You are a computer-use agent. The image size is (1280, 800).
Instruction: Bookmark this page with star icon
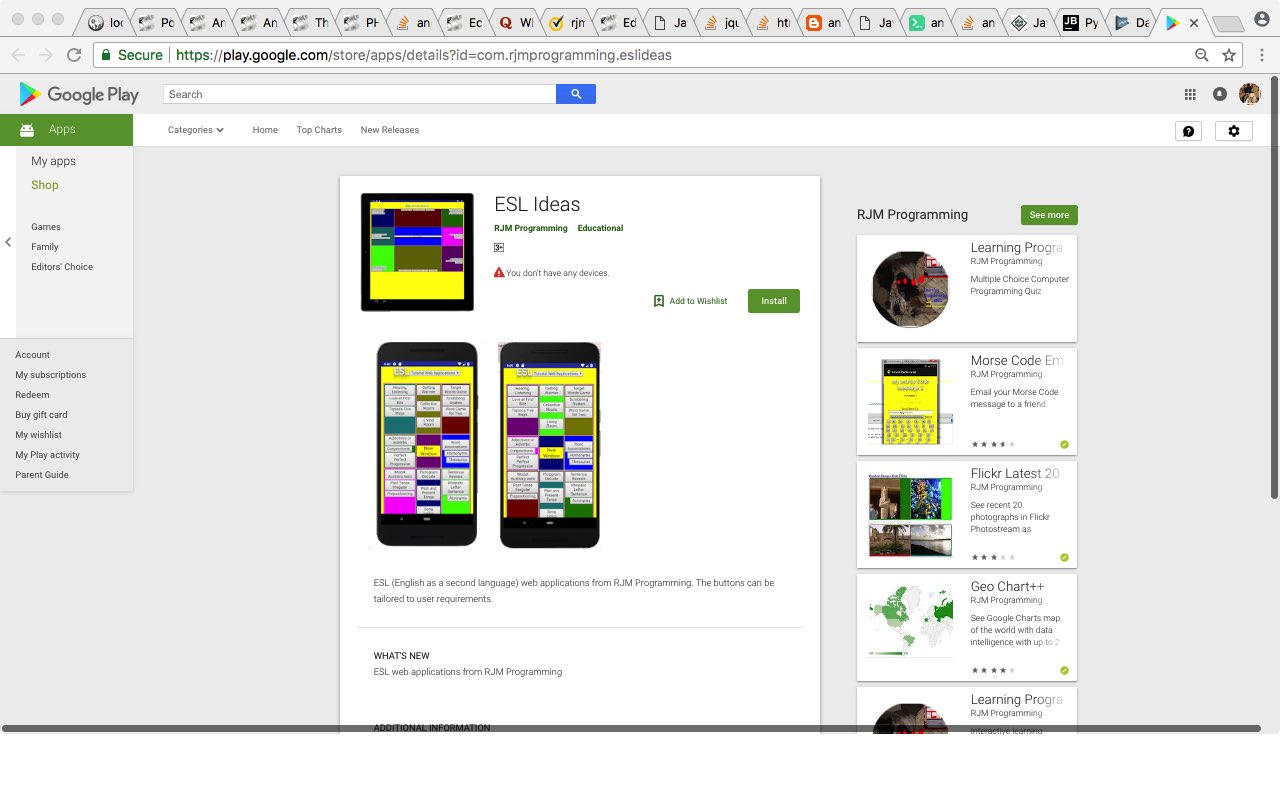tap(1229, 55)
